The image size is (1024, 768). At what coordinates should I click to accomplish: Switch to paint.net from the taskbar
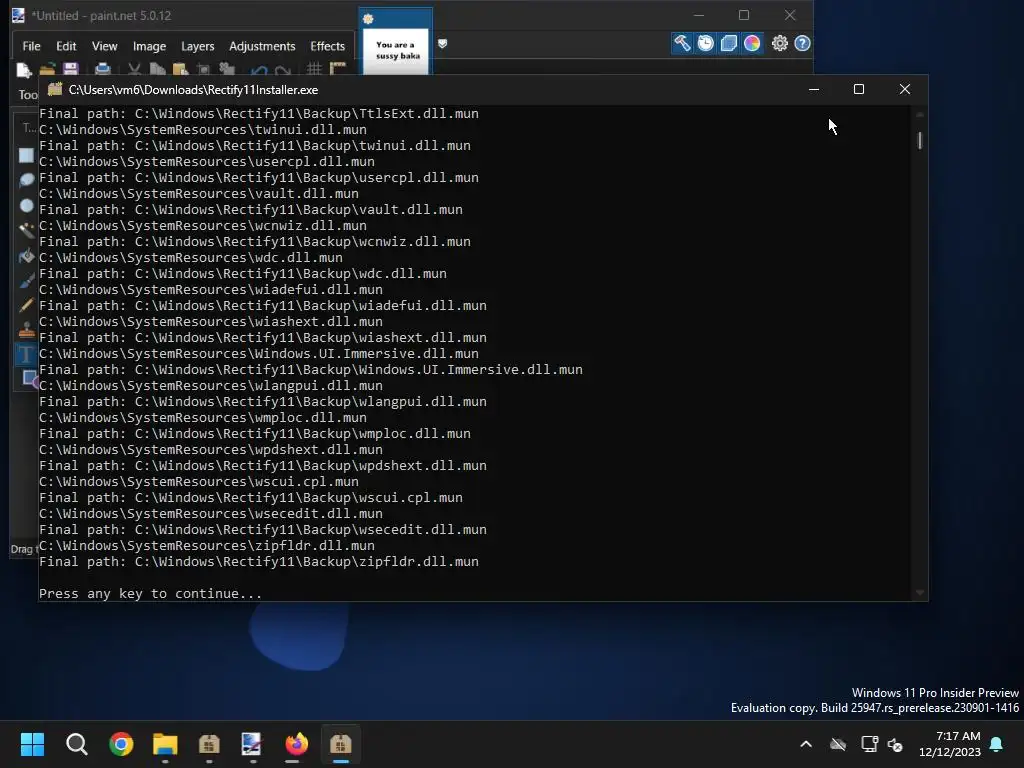(252, 744)
